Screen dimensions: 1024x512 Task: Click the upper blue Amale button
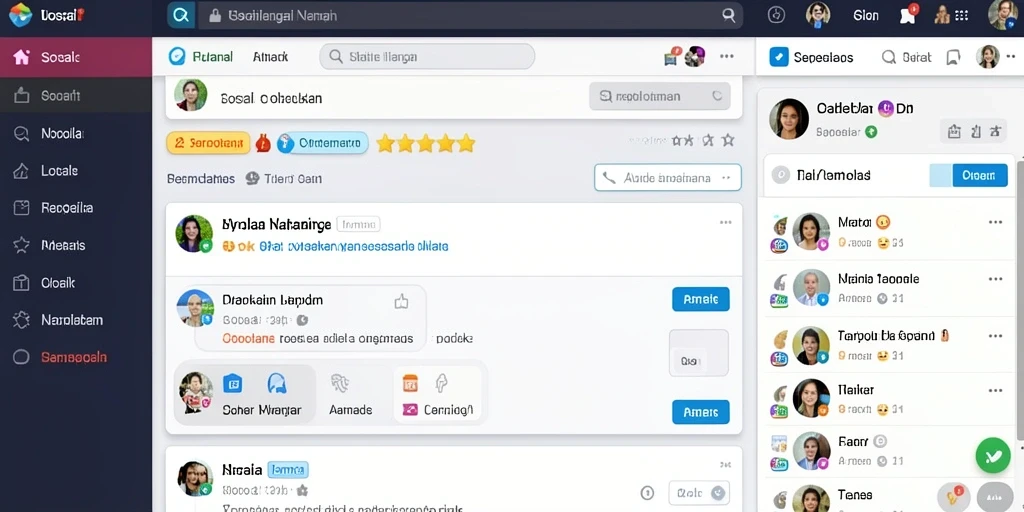pos(701,299)
